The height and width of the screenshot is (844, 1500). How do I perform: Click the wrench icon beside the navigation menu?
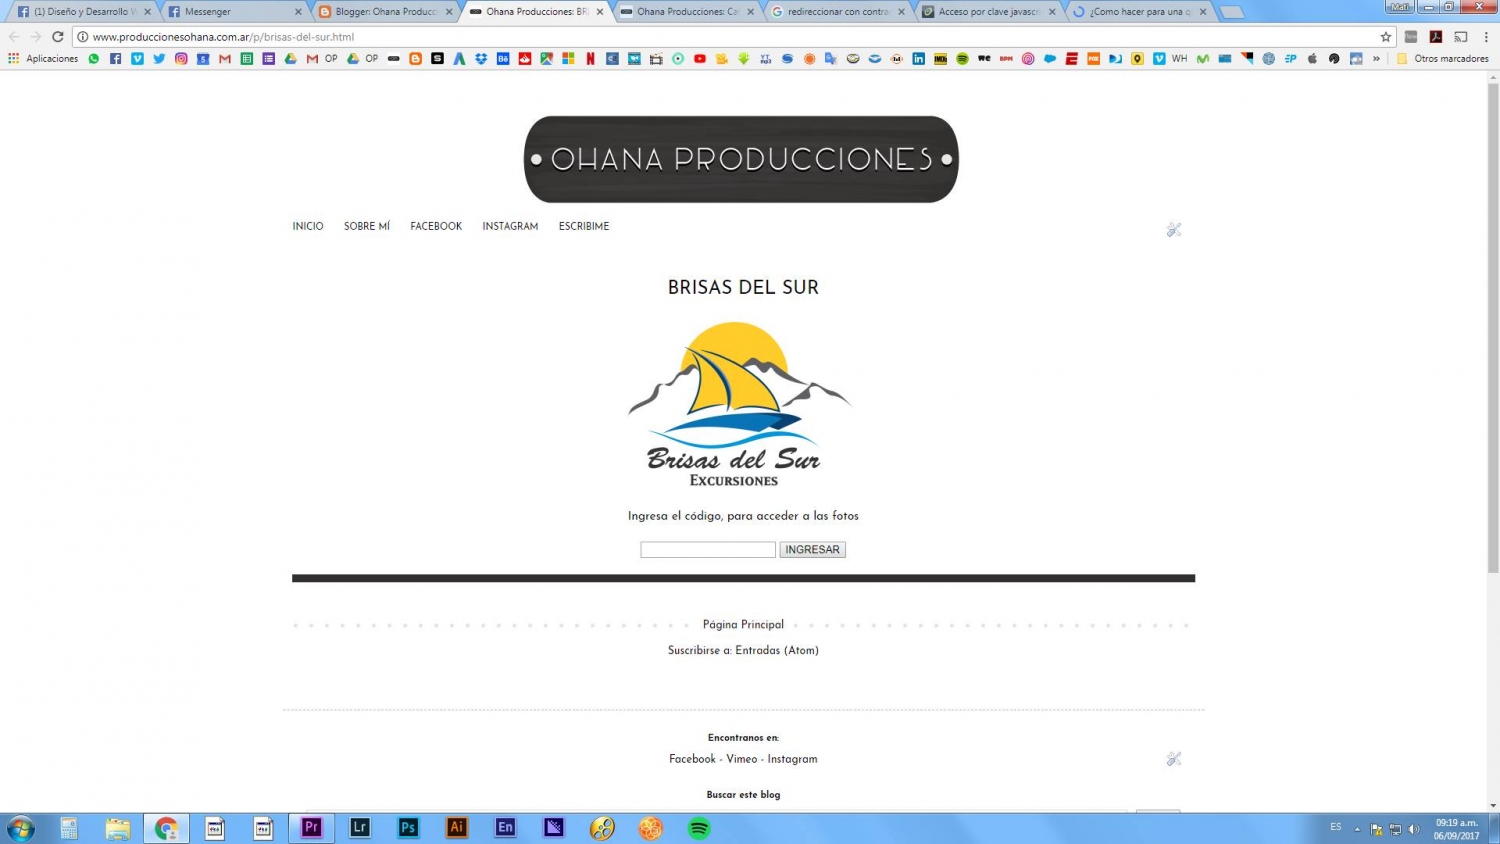1174,230
